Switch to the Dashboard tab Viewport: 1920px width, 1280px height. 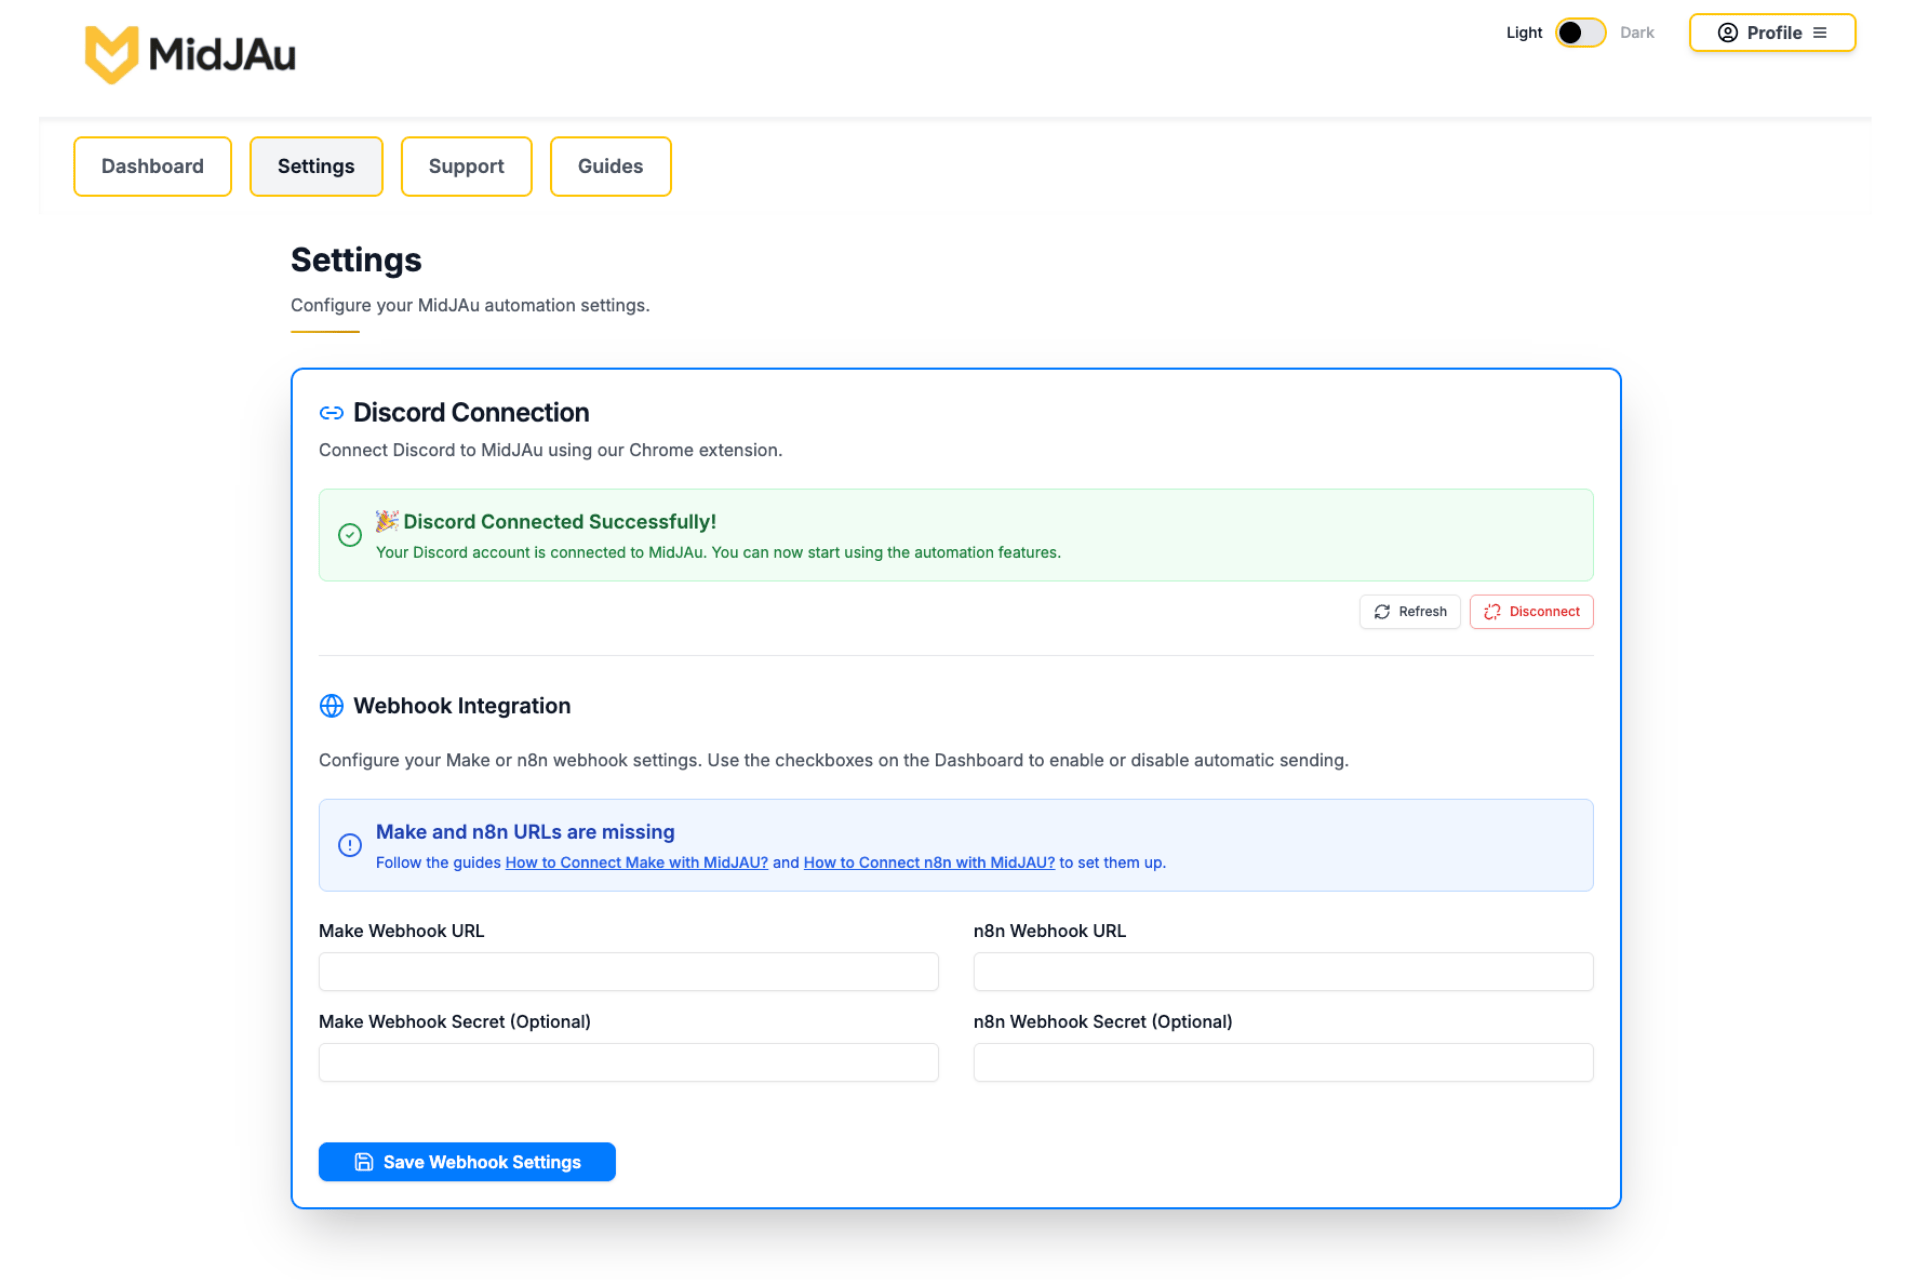tap(152, 166)
